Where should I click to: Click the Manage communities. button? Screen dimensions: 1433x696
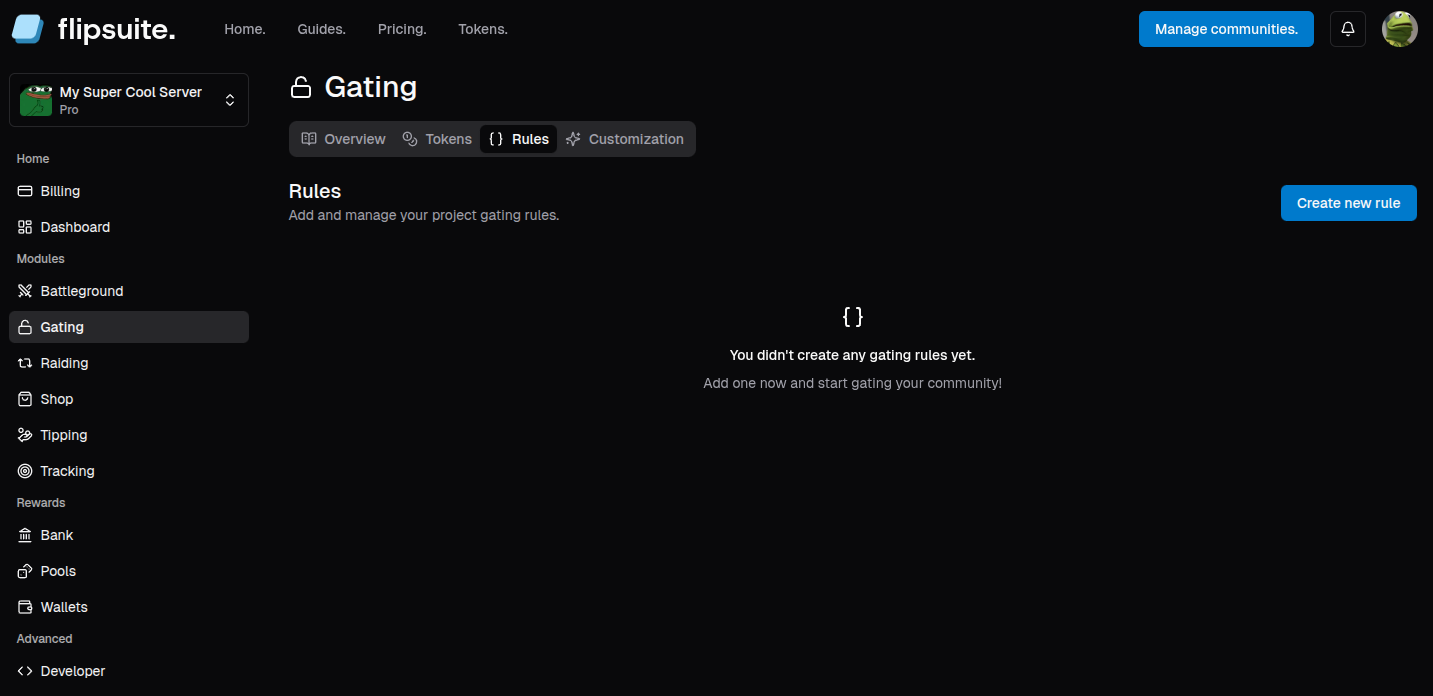1226,29
